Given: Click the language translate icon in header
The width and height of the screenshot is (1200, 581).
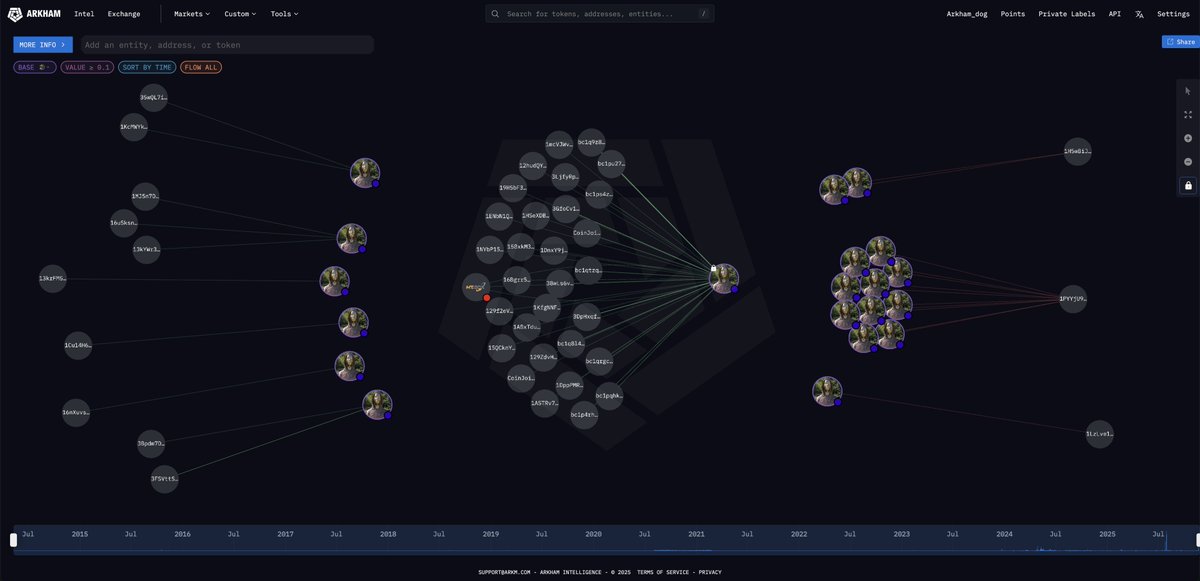Looking at the screenshot, I should click(1138, 14).
